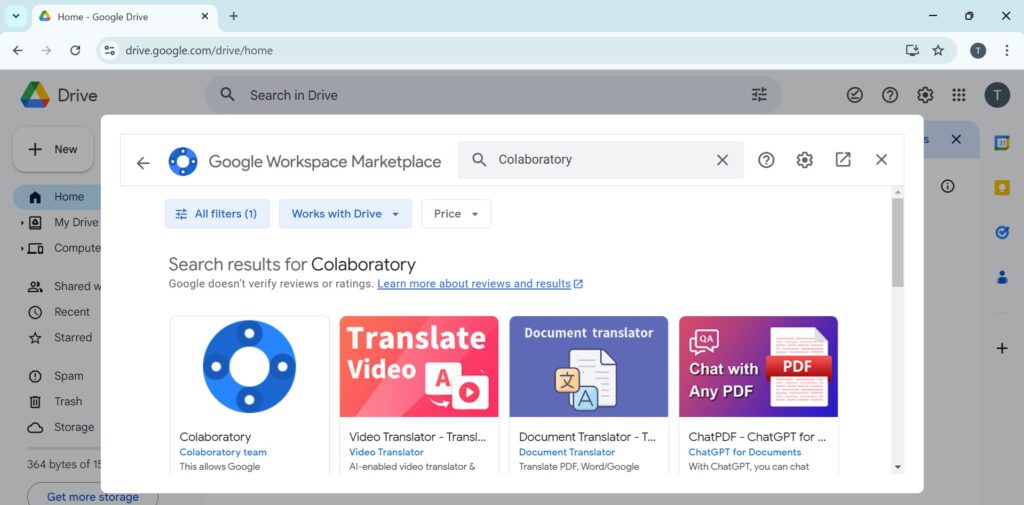Expand the Price filter dropdown
This screenshot has height=505, width=1024.
(x=456, y=214)
